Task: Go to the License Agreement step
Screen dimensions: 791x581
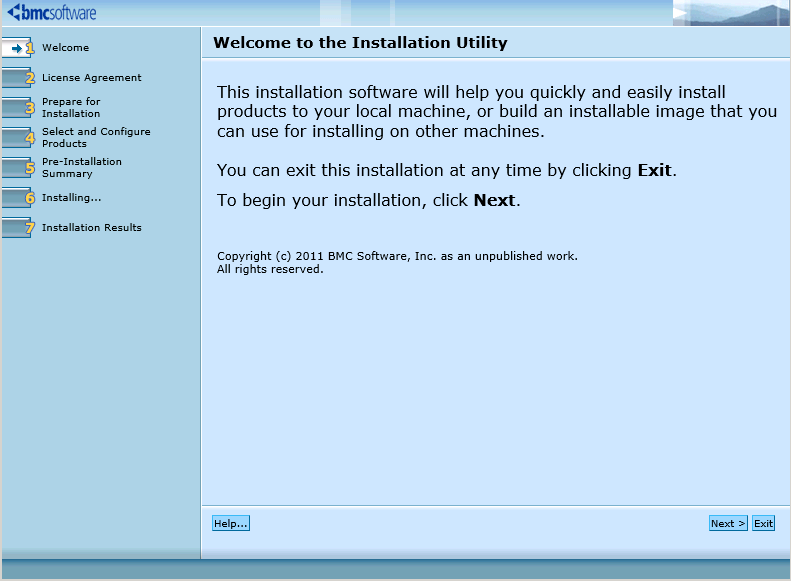Action: pyautogui.click(x=91, y=78)
